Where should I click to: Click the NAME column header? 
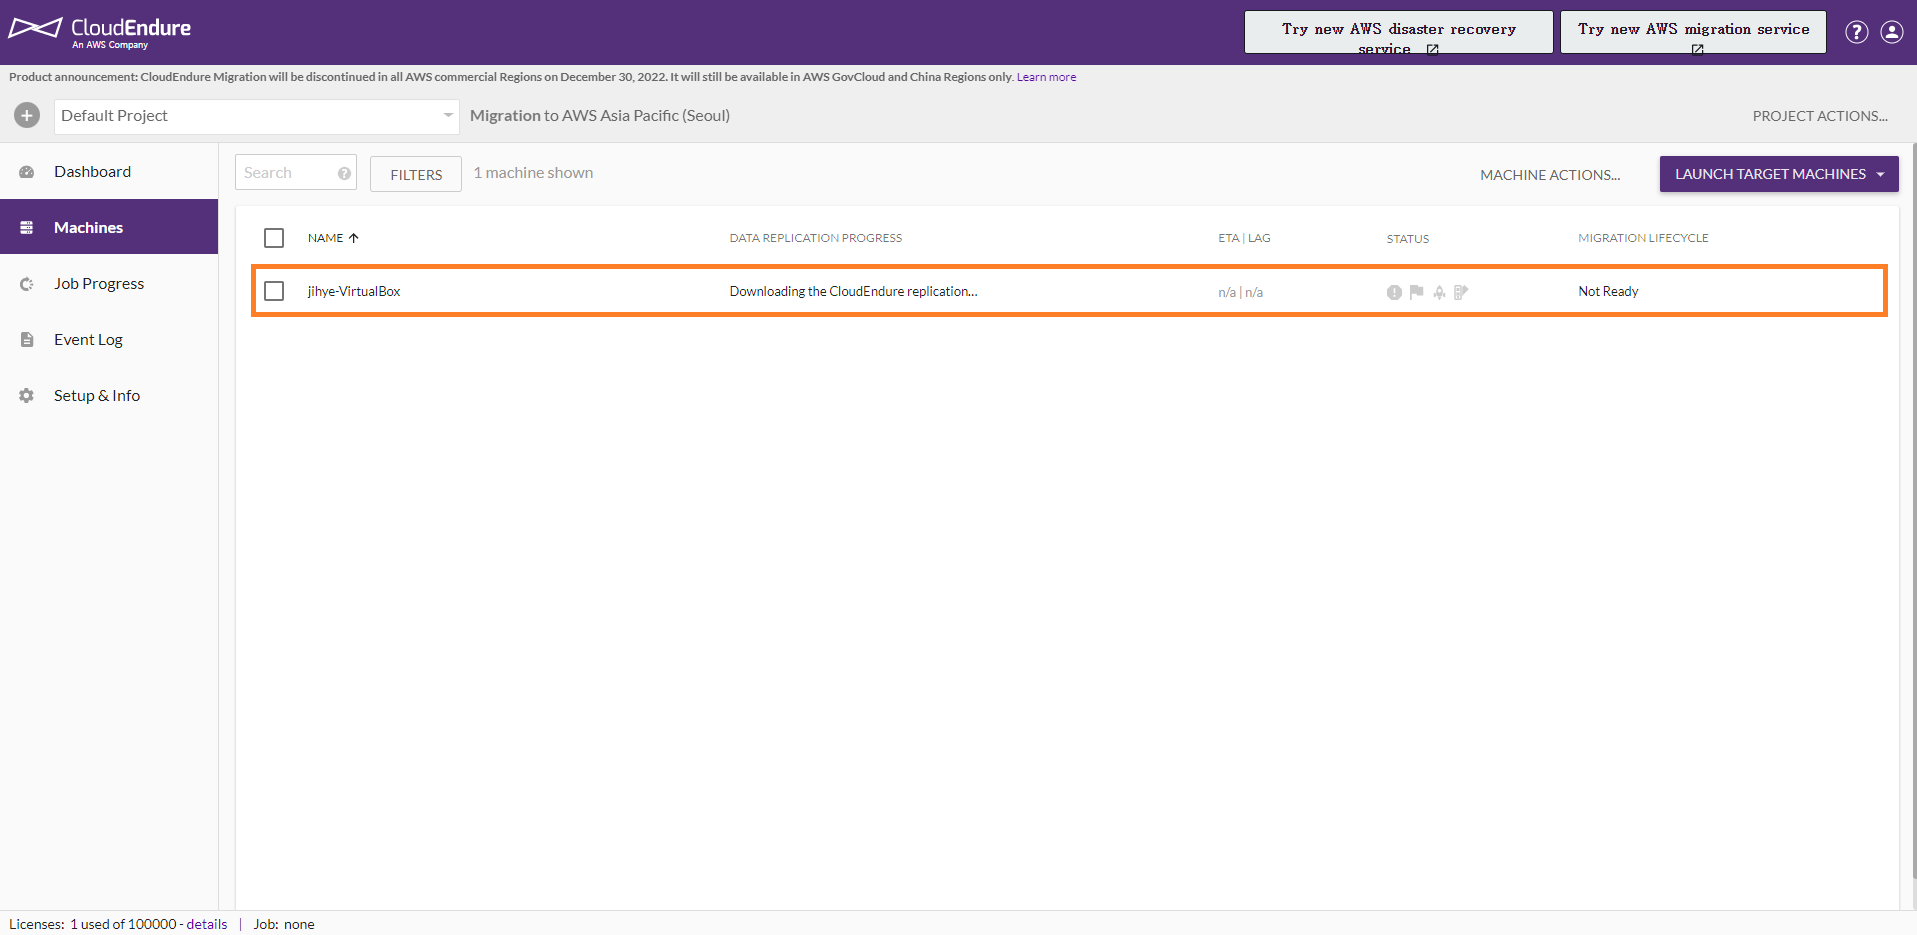[325, 238]
